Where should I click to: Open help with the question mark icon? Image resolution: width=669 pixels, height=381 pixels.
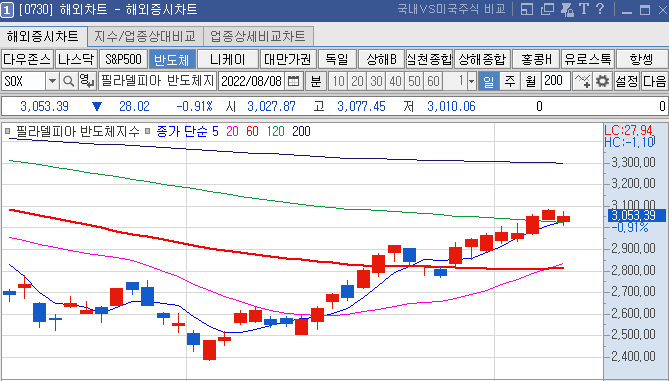pos(599,9)
